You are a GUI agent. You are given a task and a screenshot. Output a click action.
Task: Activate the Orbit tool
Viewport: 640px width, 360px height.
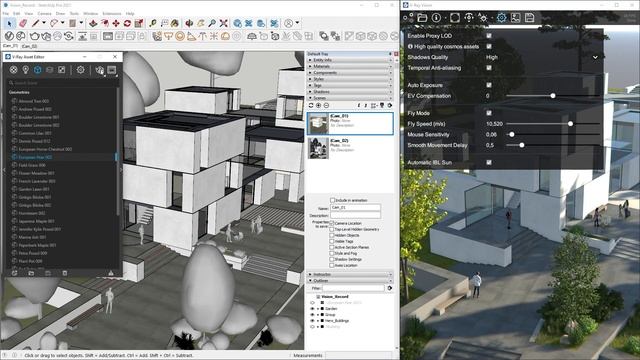[x=189, y=23]
